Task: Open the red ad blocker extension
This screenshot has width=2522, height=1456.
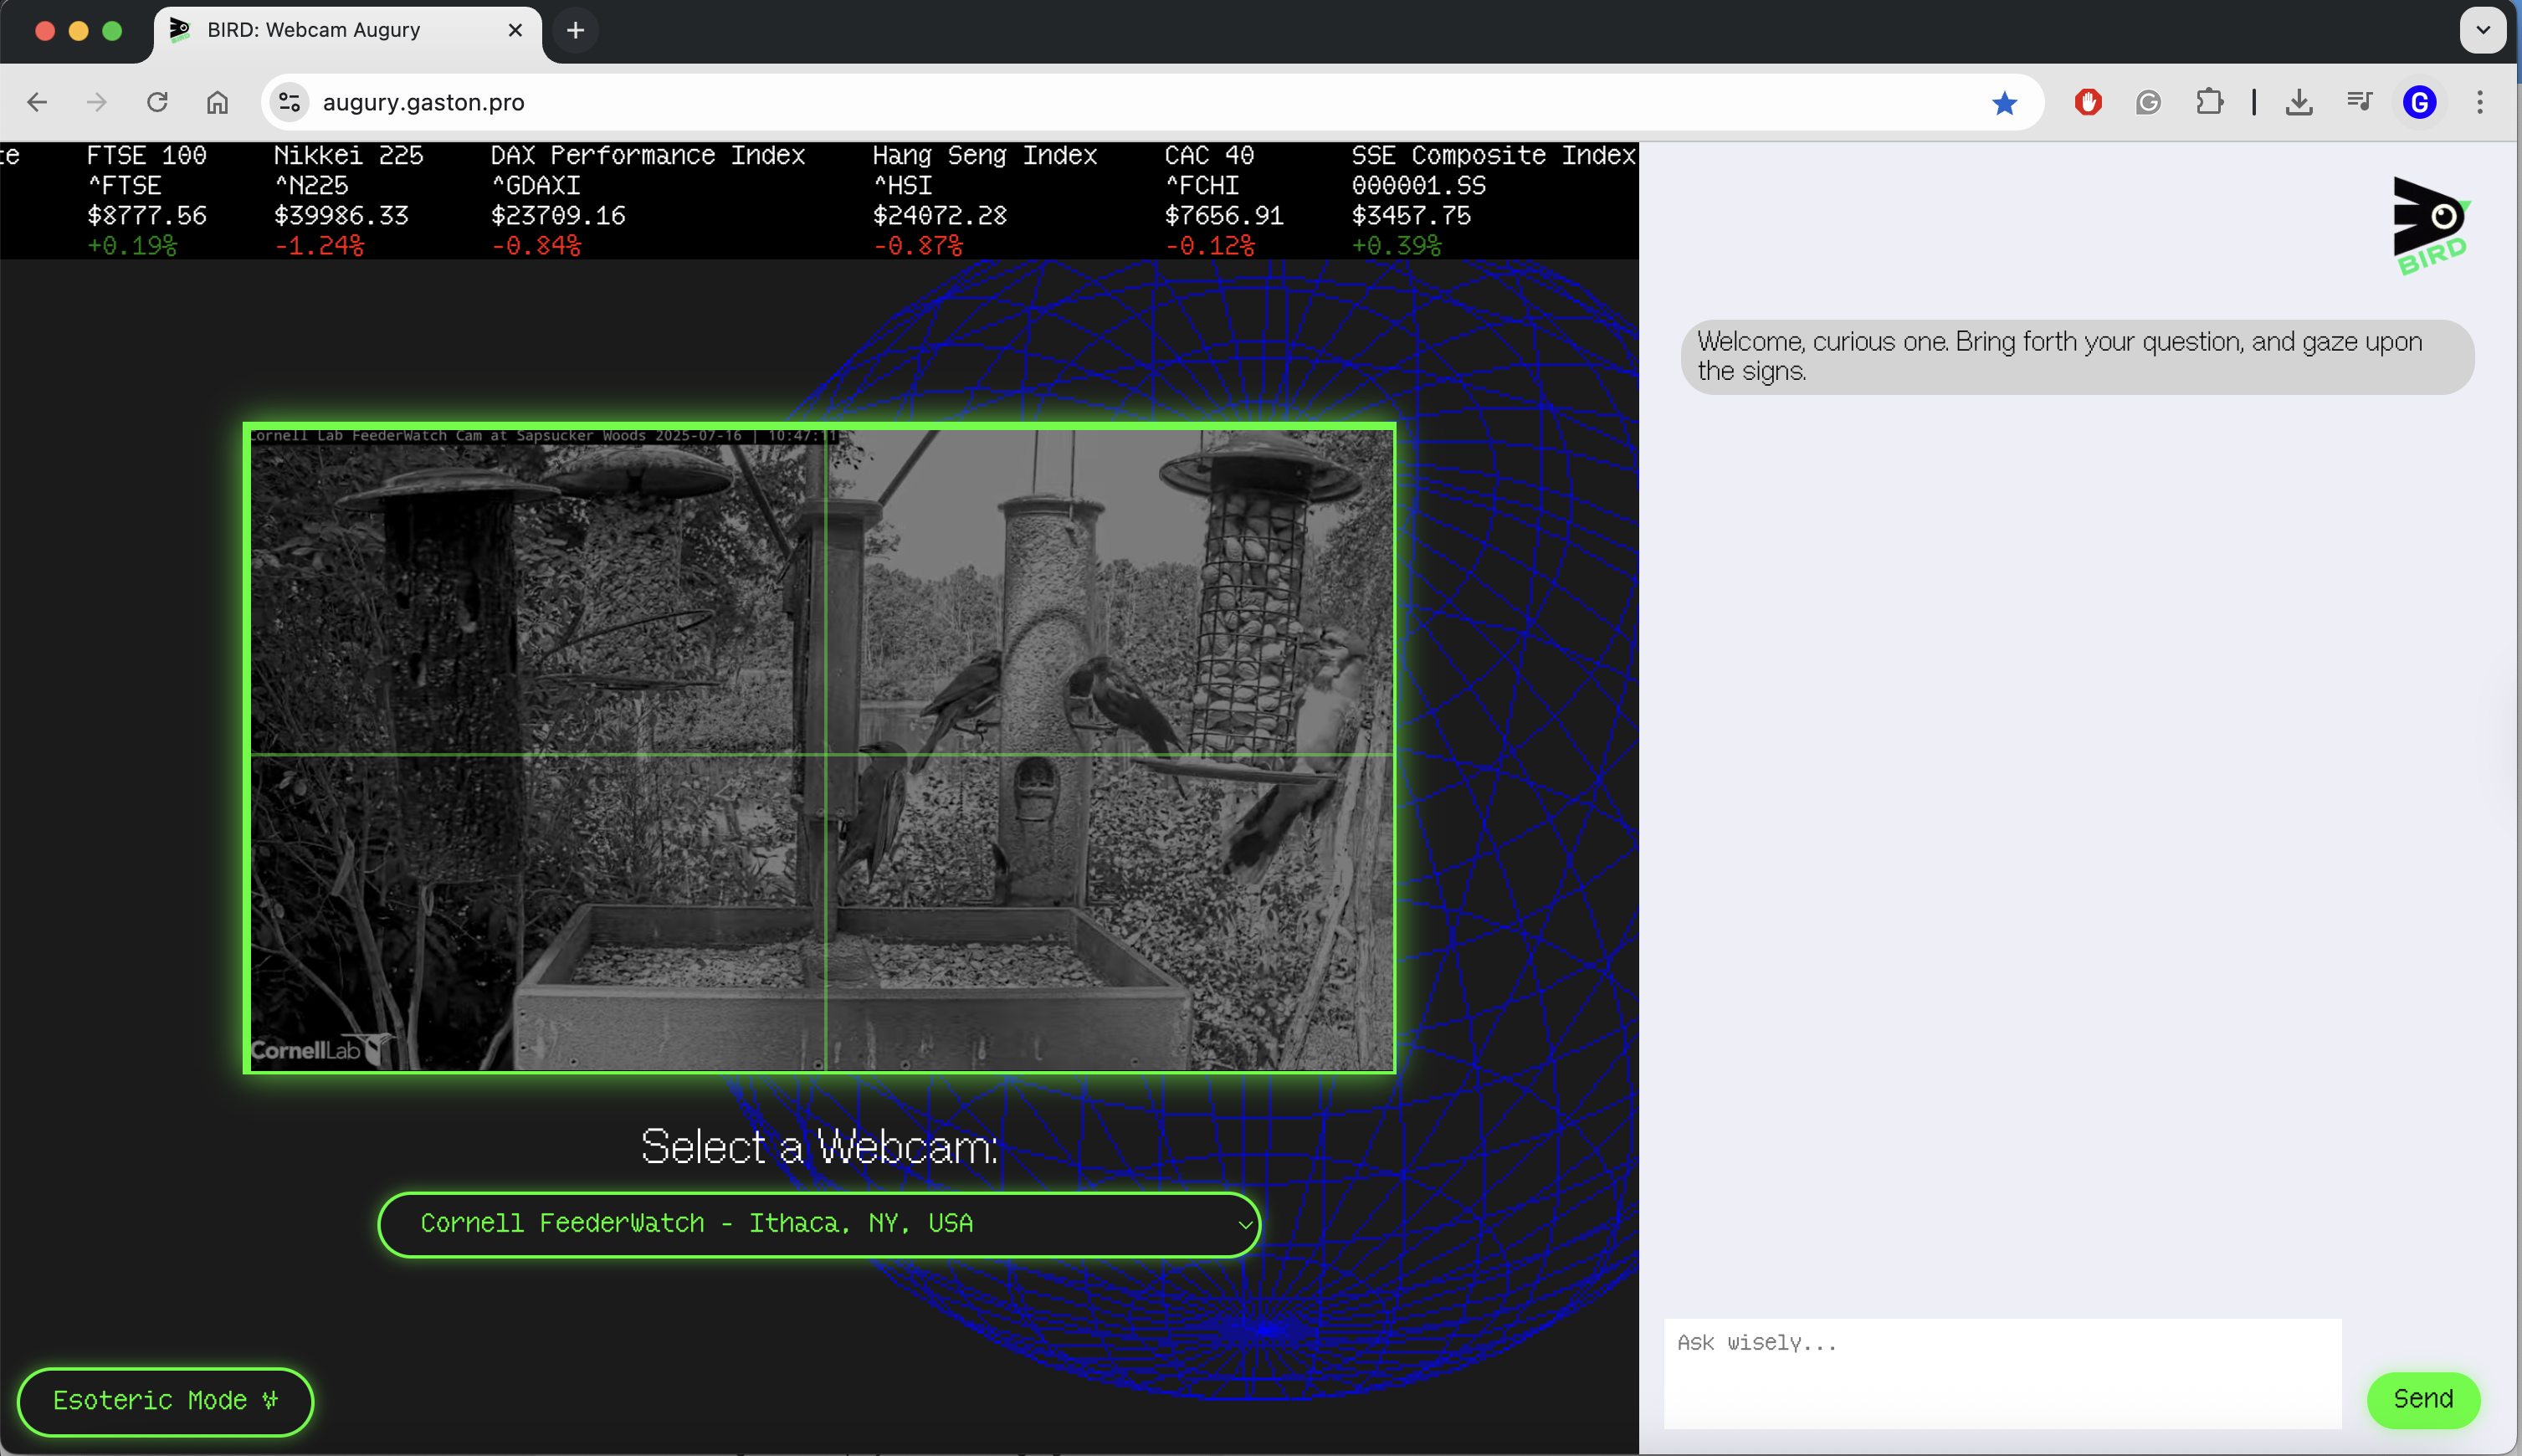Action: click(2087, 103)
